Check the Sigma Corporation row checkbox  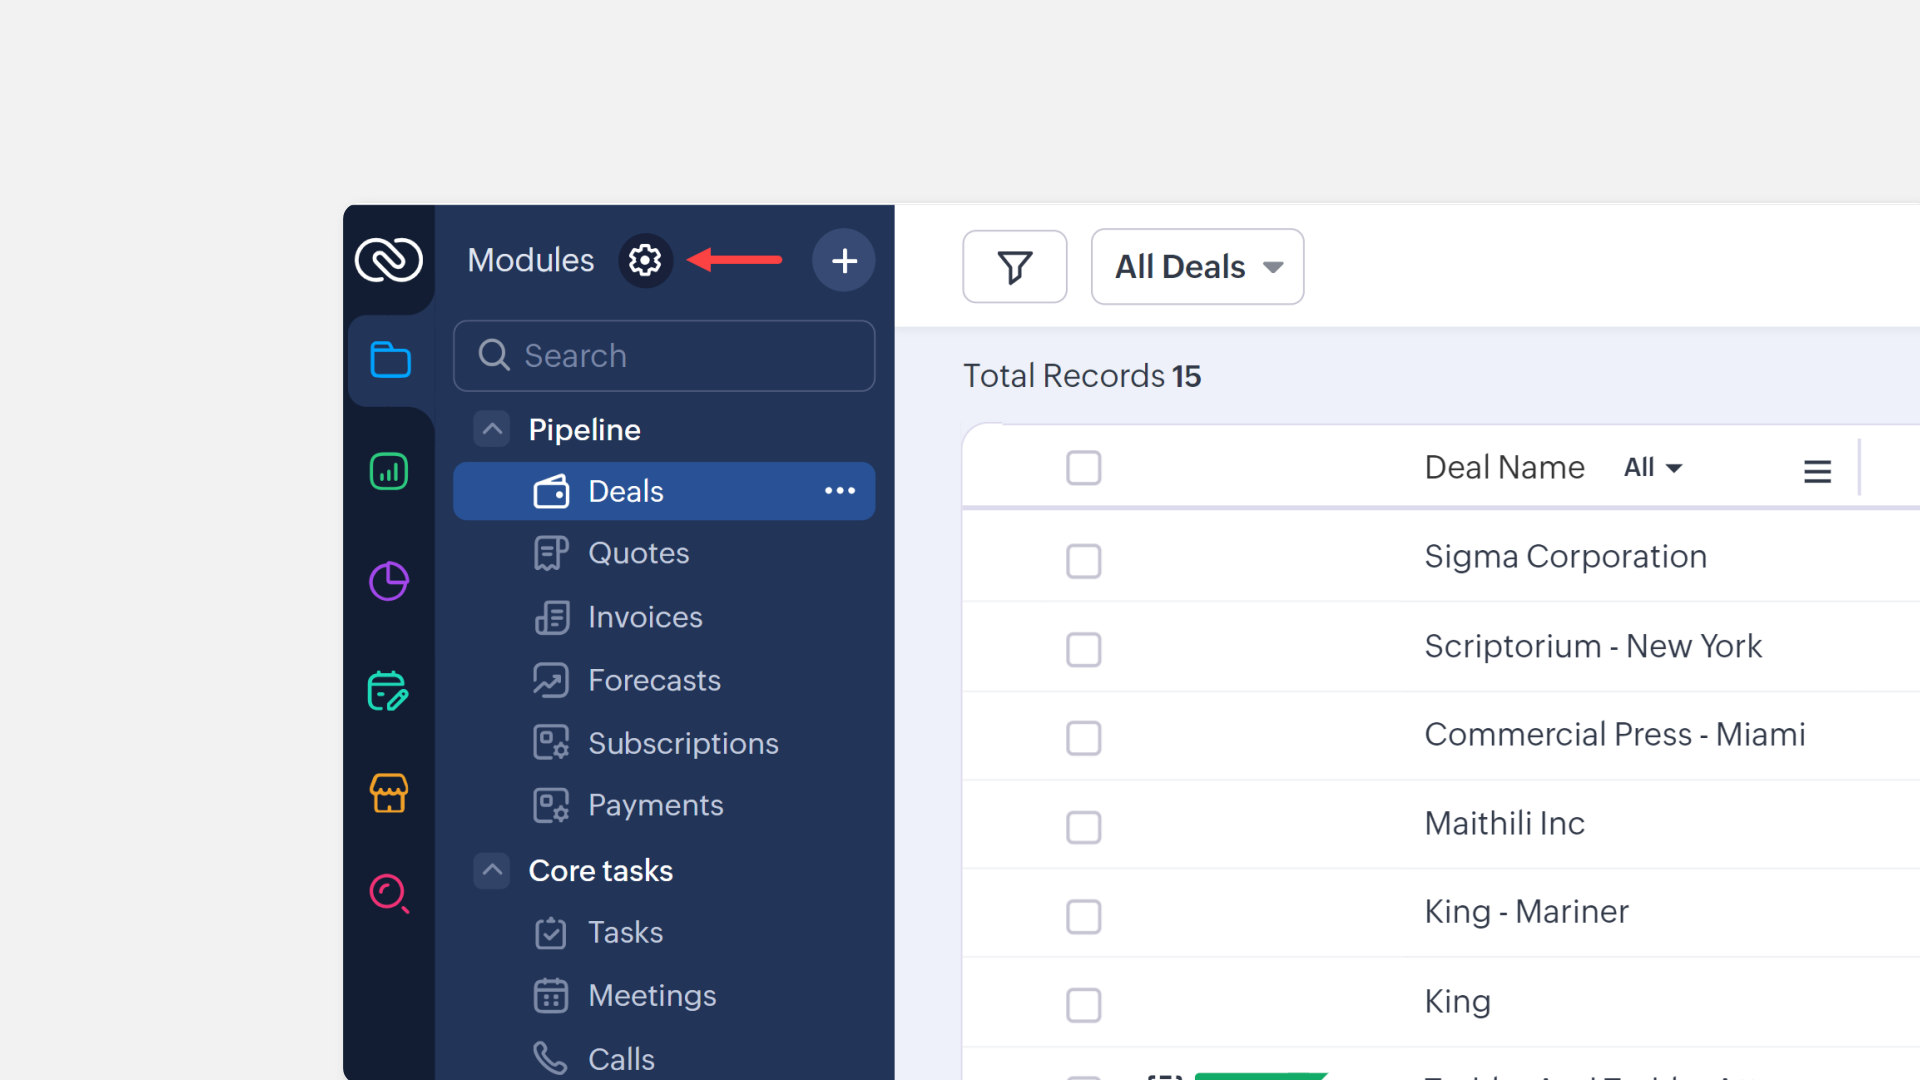(1084, 561)
